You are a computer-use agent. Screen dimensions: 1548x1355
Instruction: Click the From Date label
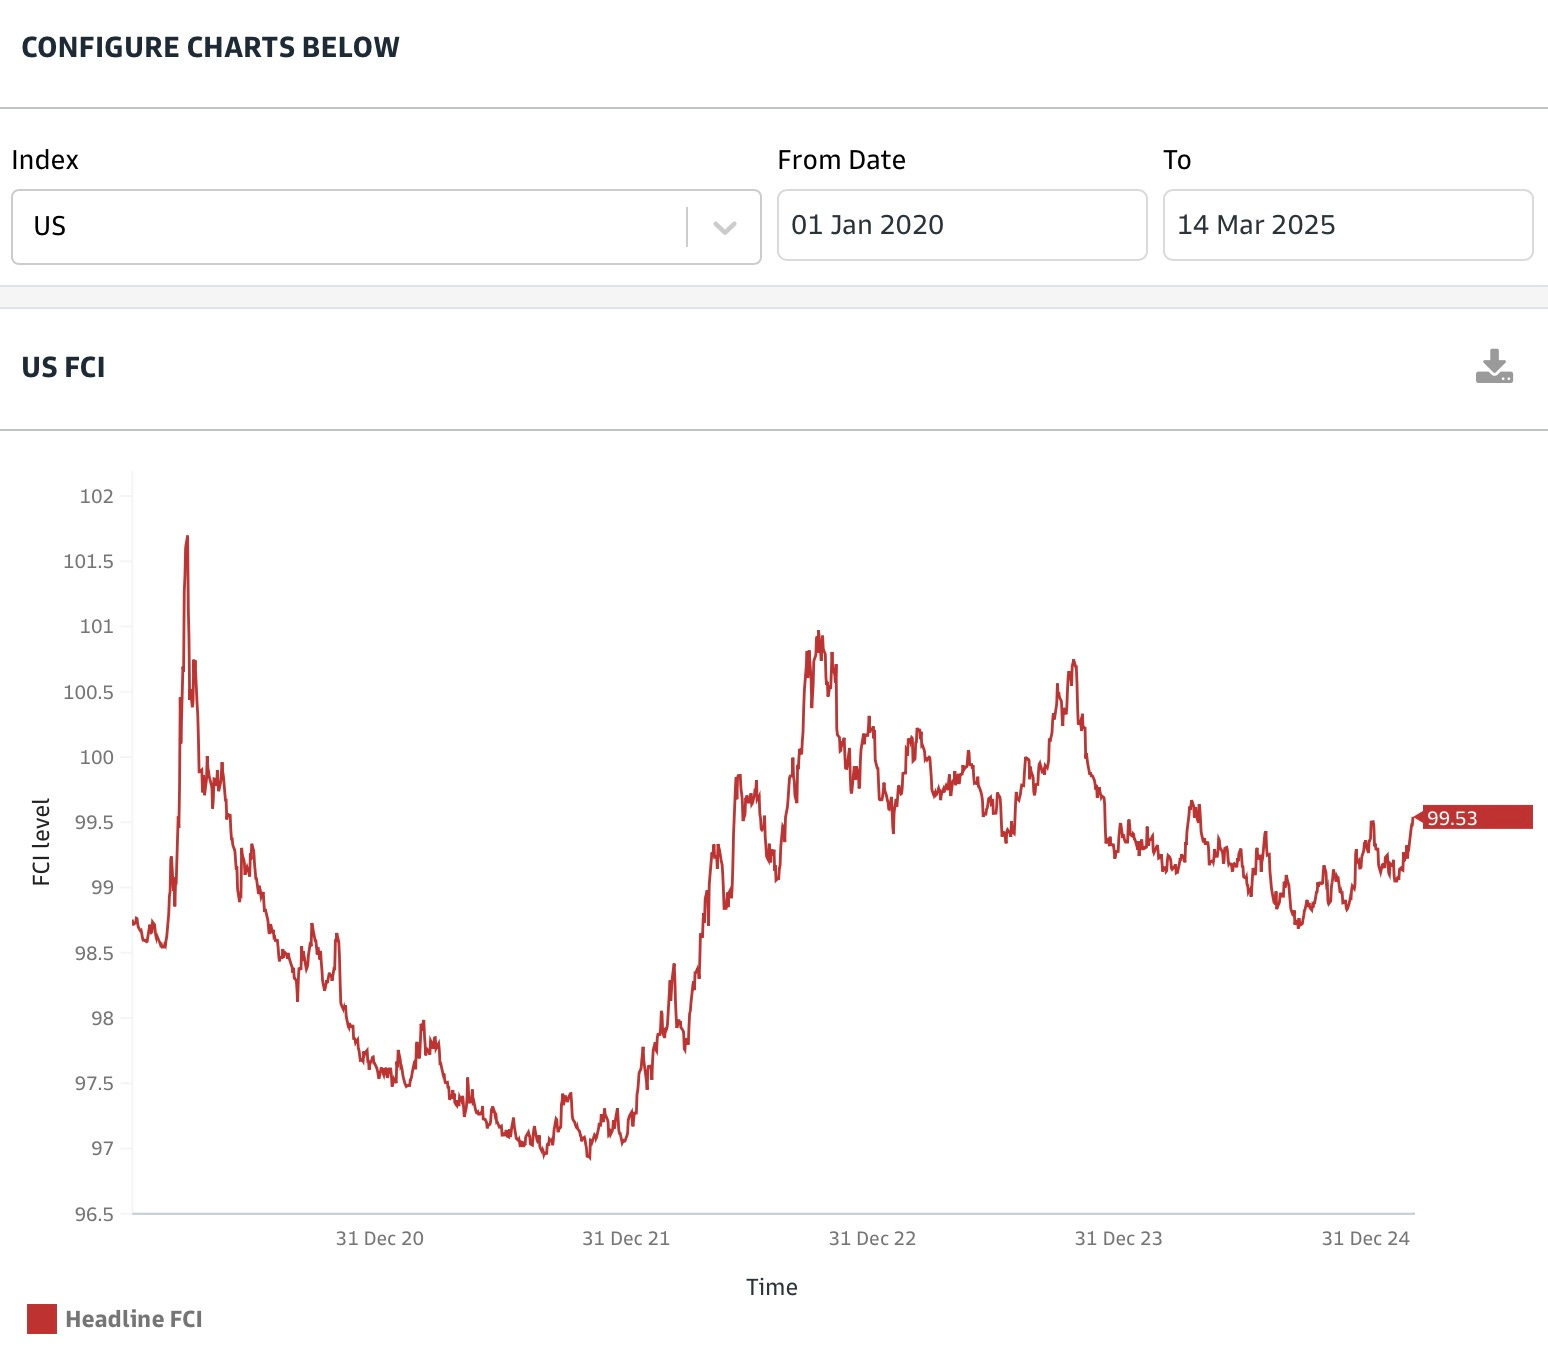pyautogui.click(x=842, y=160)
